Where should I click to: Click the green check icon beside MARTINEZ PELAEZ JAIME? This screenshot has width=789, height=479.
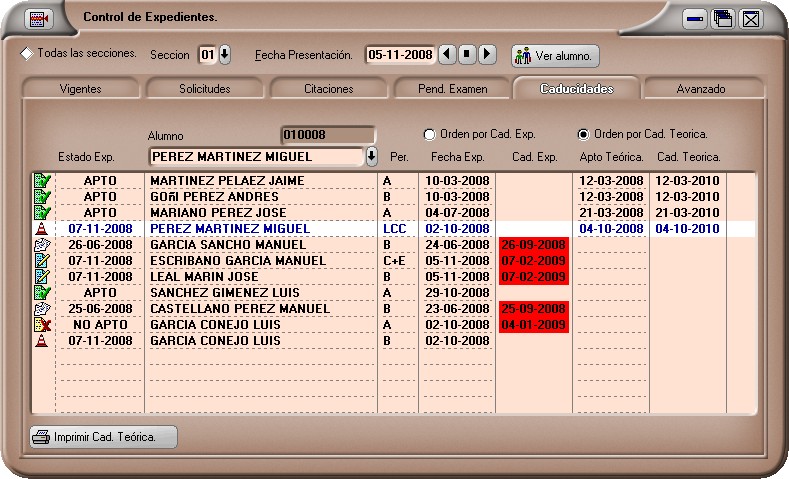tap(42, 181)
